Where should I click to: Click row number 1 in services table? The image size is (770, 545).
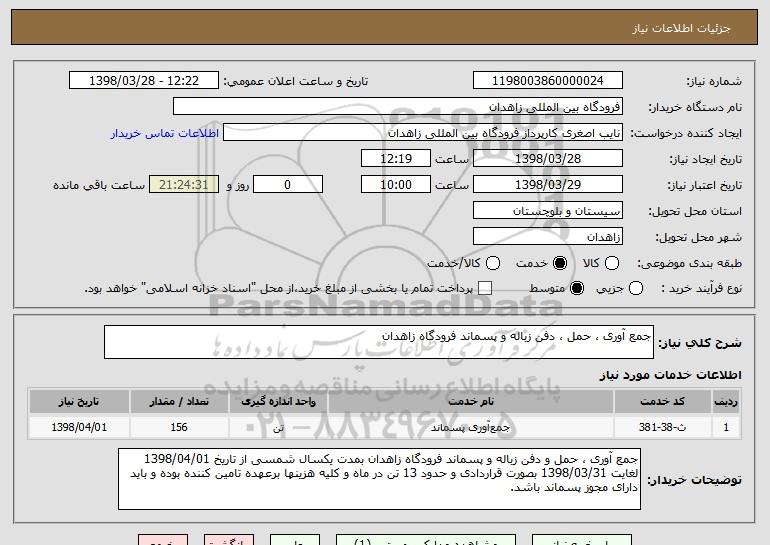point(726,427)
